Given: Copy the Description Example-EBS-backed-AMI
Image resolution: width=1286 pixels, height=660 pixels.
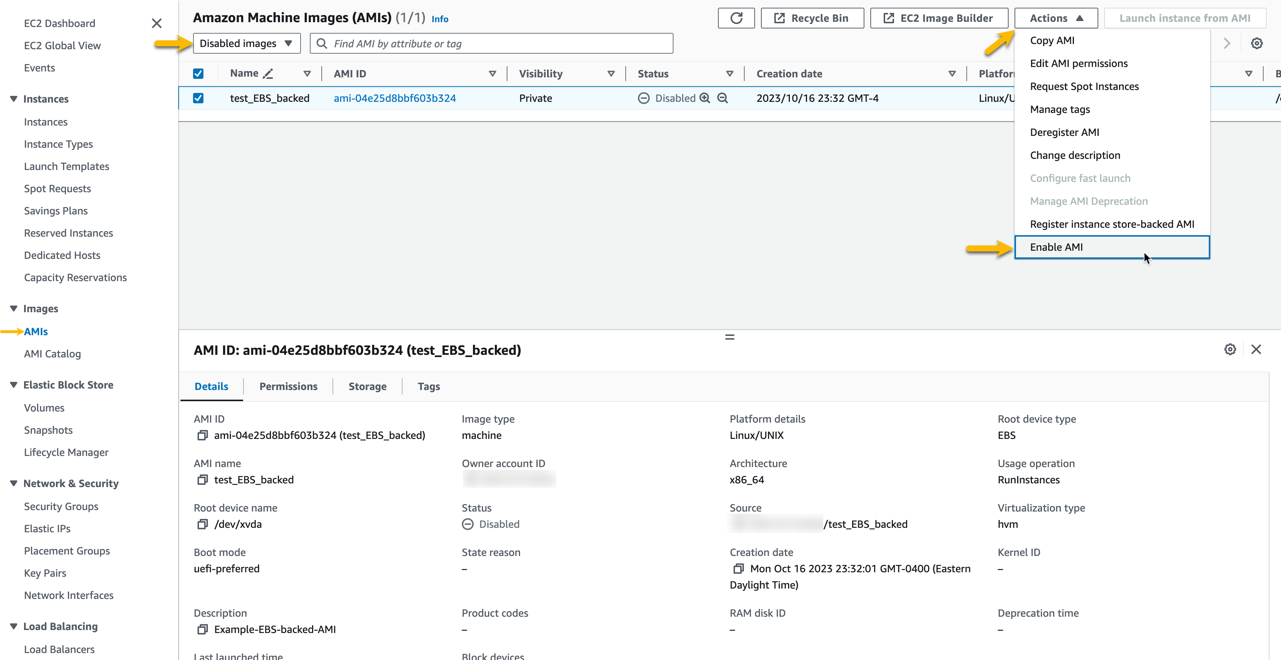Looking at the screenshot, I should tap(200, 629).
